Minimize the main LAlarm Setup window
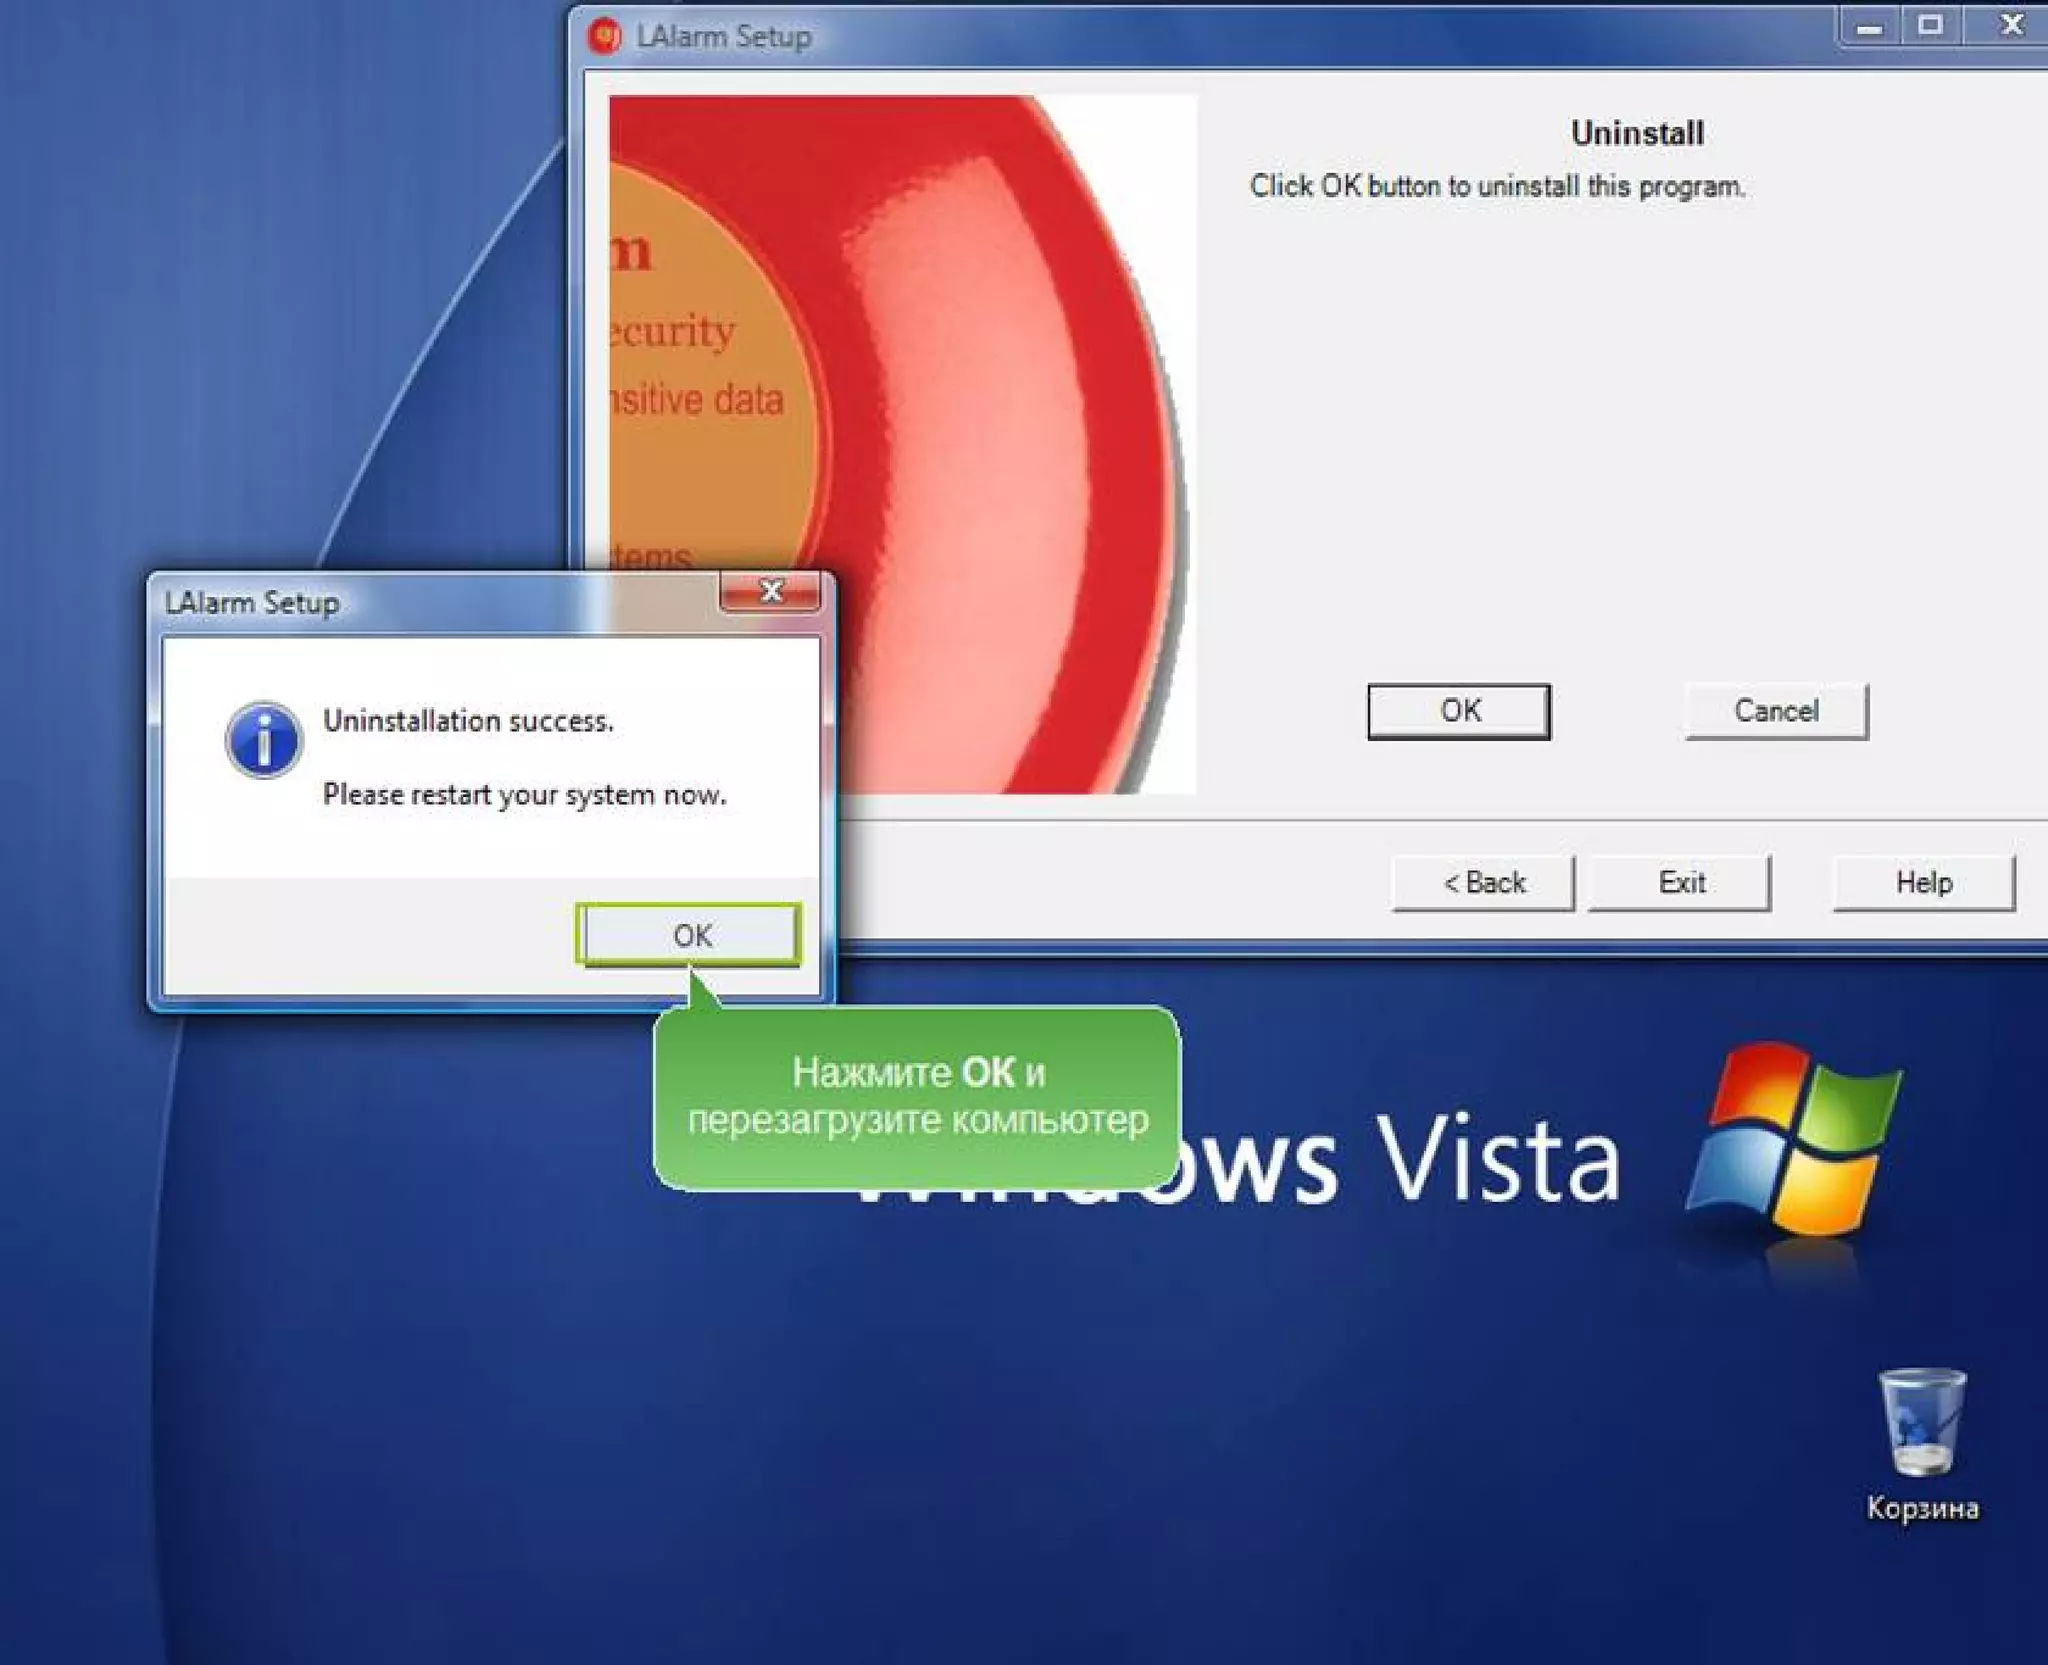This screenshot has width=2048, height=1665. 1870,25
